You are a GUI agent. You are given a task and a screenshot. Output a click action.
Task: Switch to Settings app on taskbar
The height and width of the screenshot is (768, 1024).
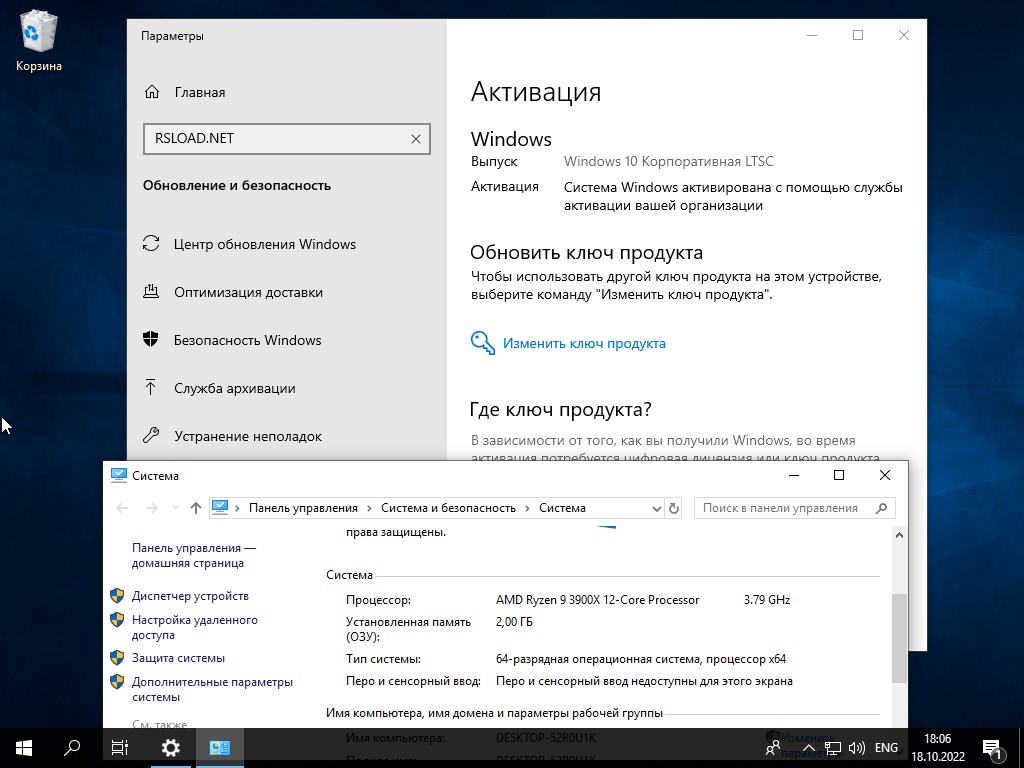[x=170, y=748]
